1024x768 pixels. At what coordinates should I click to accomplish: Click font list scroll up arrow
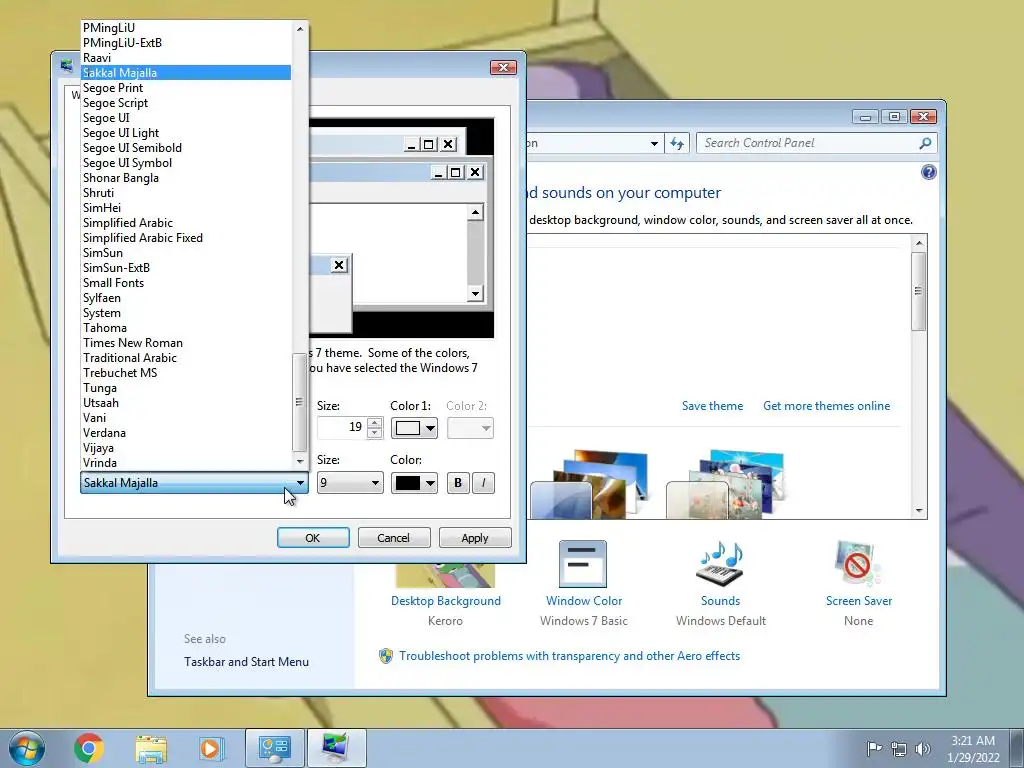300,29
